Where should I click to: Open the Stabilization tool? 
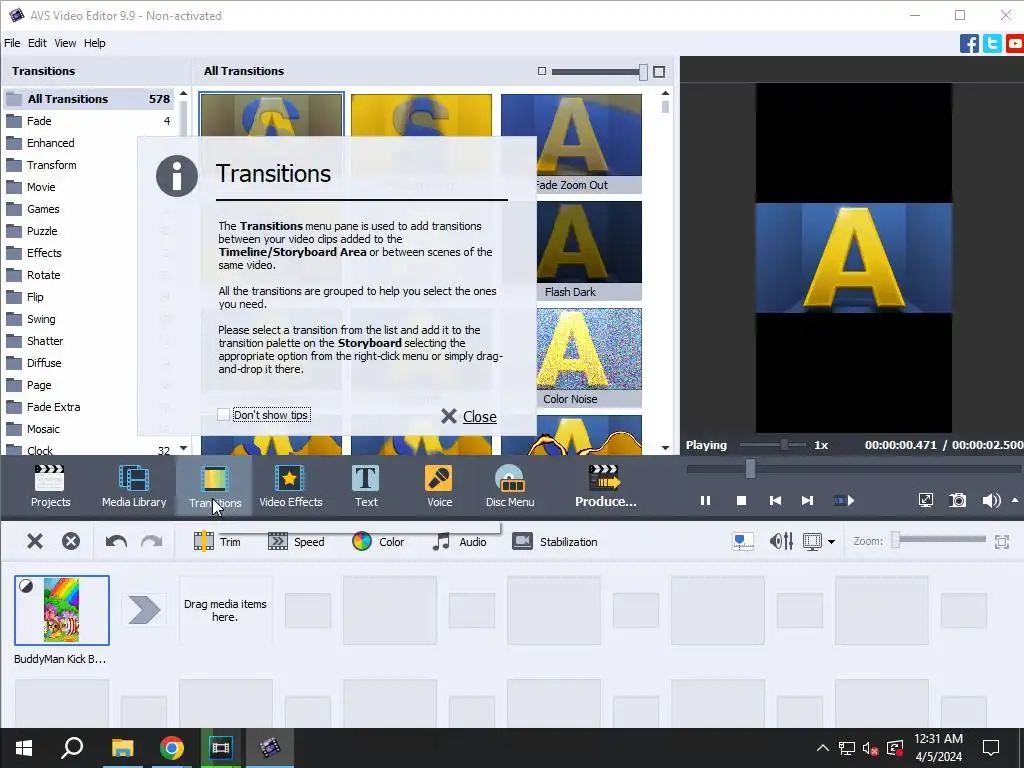[x=555, y=541]
